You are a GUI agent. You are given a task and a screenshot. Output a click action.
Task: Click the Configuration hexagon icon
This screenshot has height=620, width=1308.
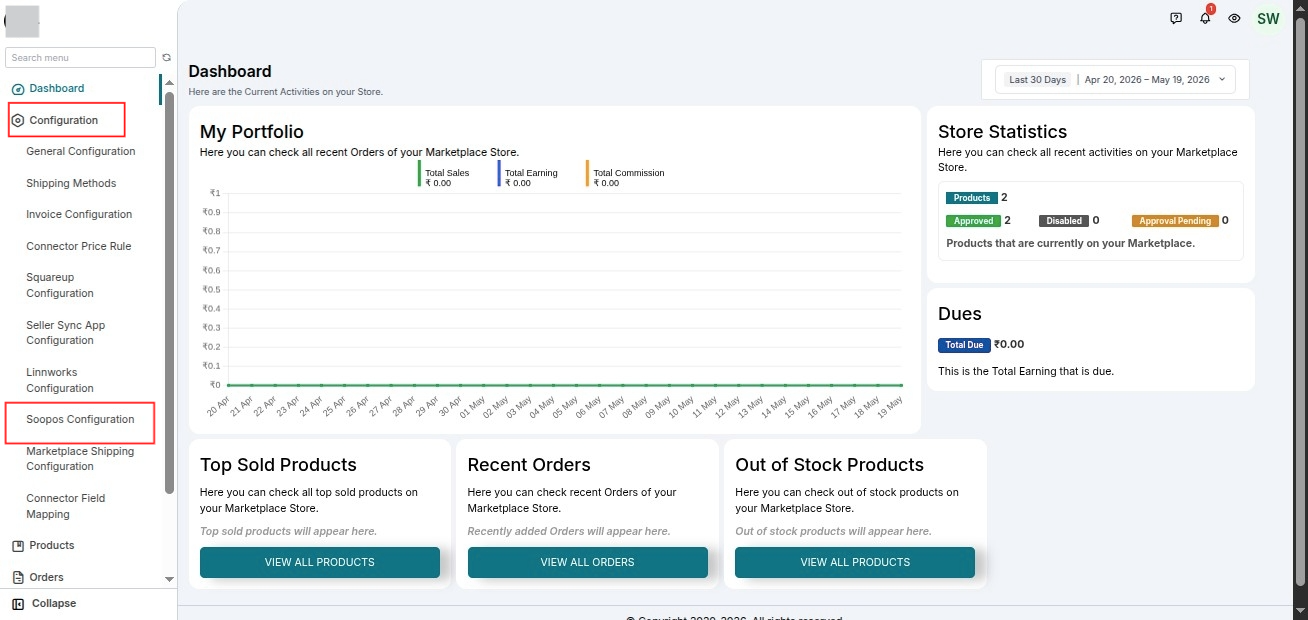pos(17,121)
